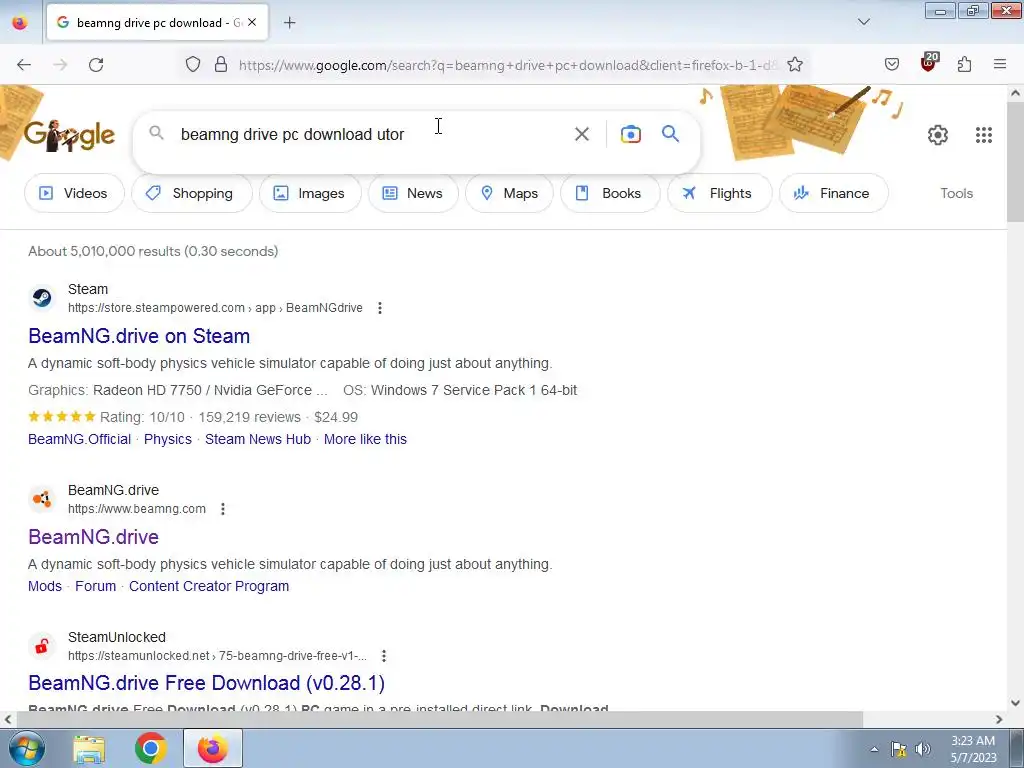Open the Physics sublink
This screenshot has height=768, width=1024.
pyautogui.click(x=168, y=439)
